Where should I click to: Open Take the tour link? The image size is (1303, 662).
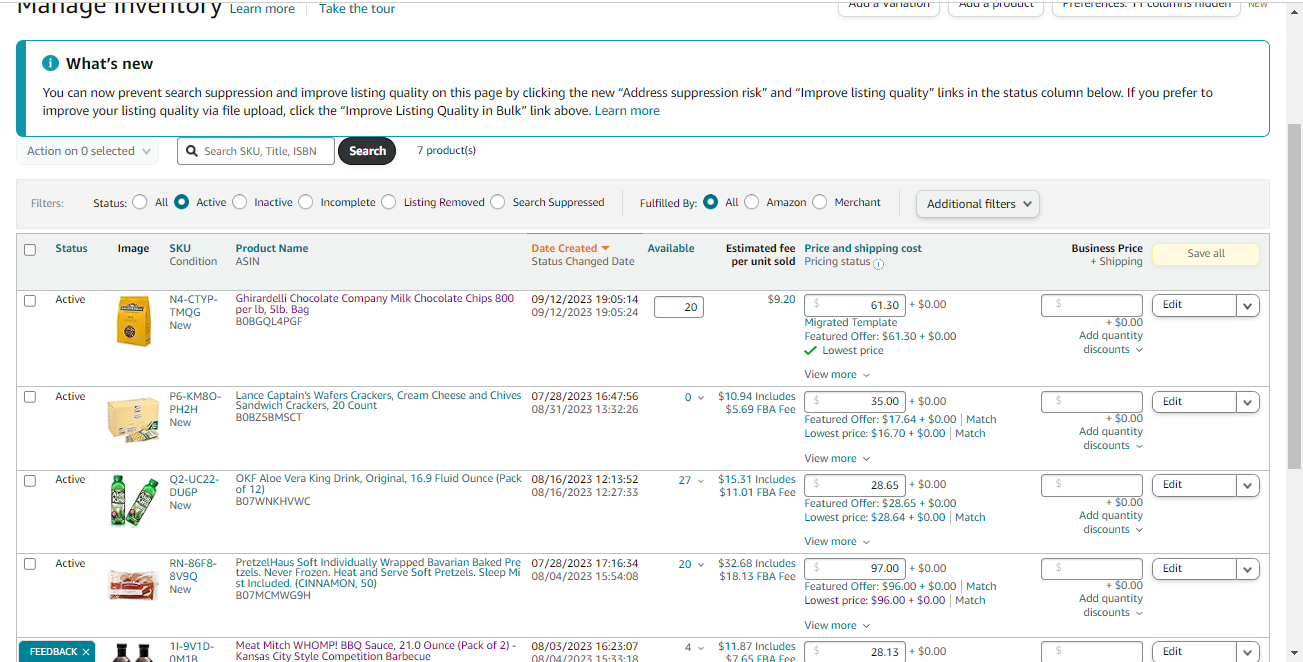click(x=357, y=9)
